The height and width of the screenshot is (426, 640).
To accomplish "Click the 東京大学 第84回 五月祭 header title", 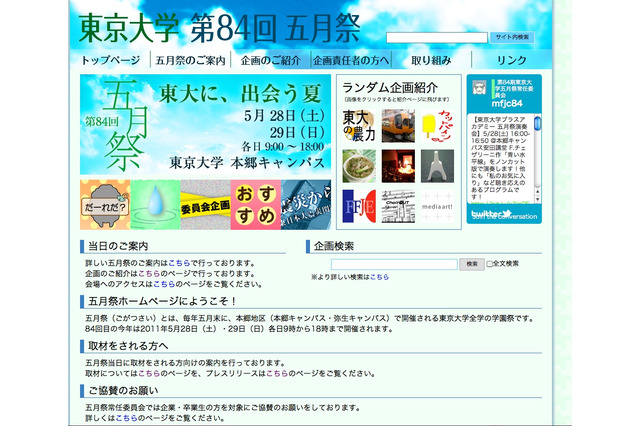I will click(219, 28).
